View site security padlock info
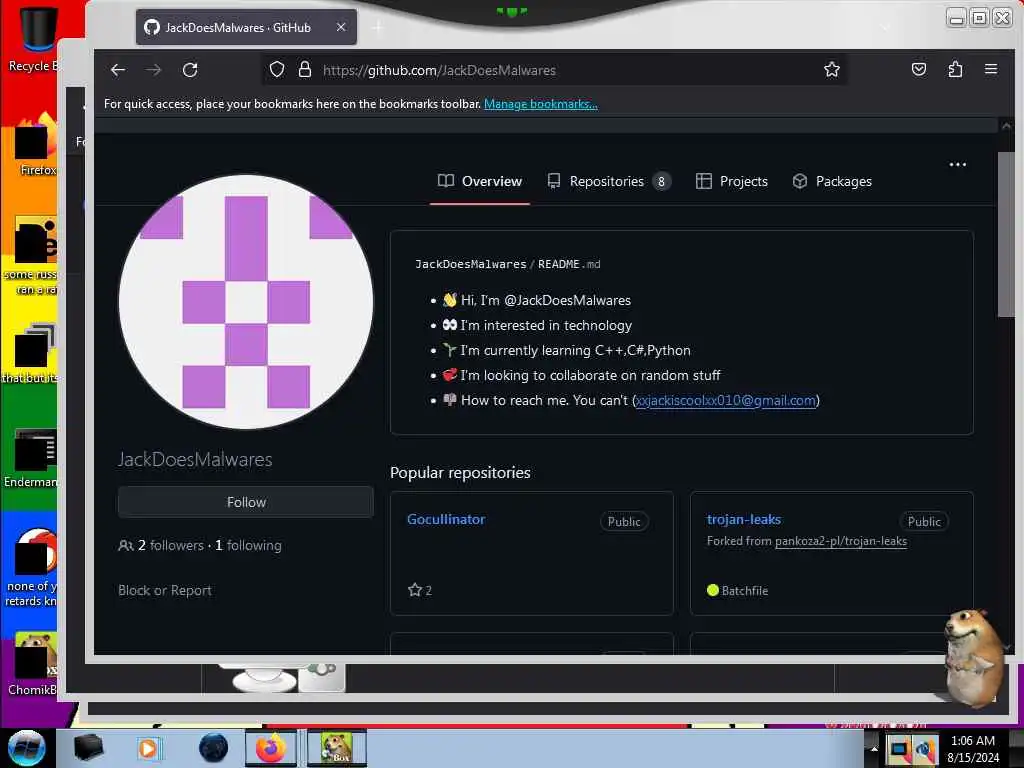This screenshot has width=1024, height=768. tap(304, 69)
